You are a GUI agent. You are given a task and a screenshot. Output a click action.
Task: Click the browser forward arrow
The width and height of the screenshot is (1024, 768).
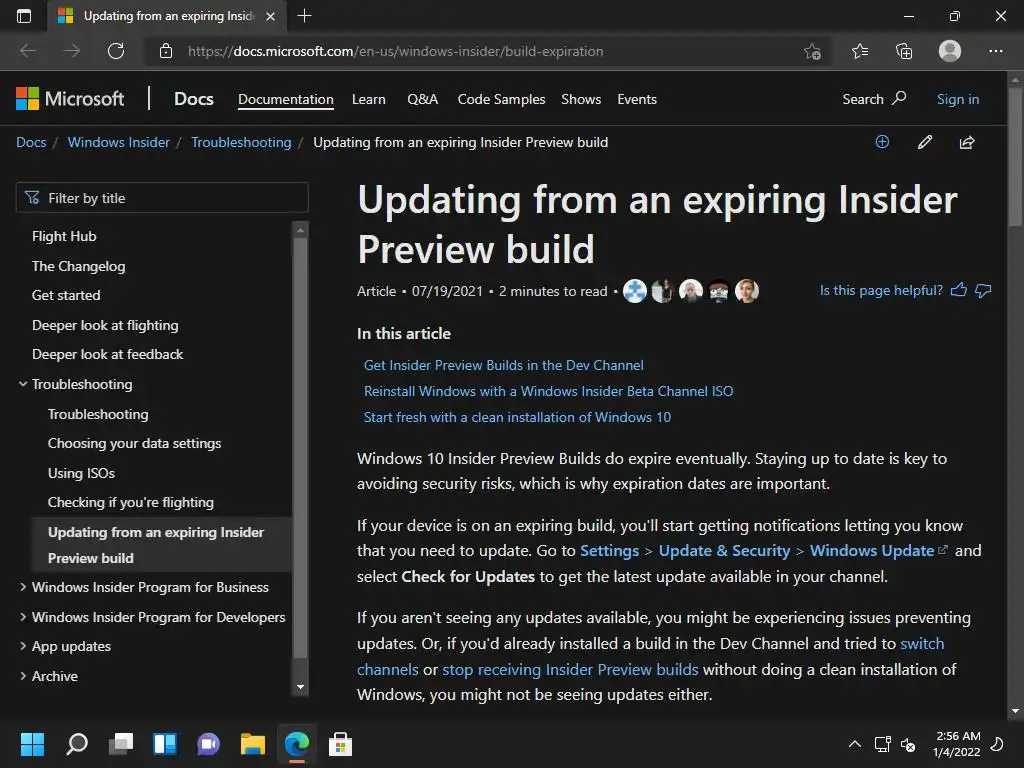tap(72, 51)
